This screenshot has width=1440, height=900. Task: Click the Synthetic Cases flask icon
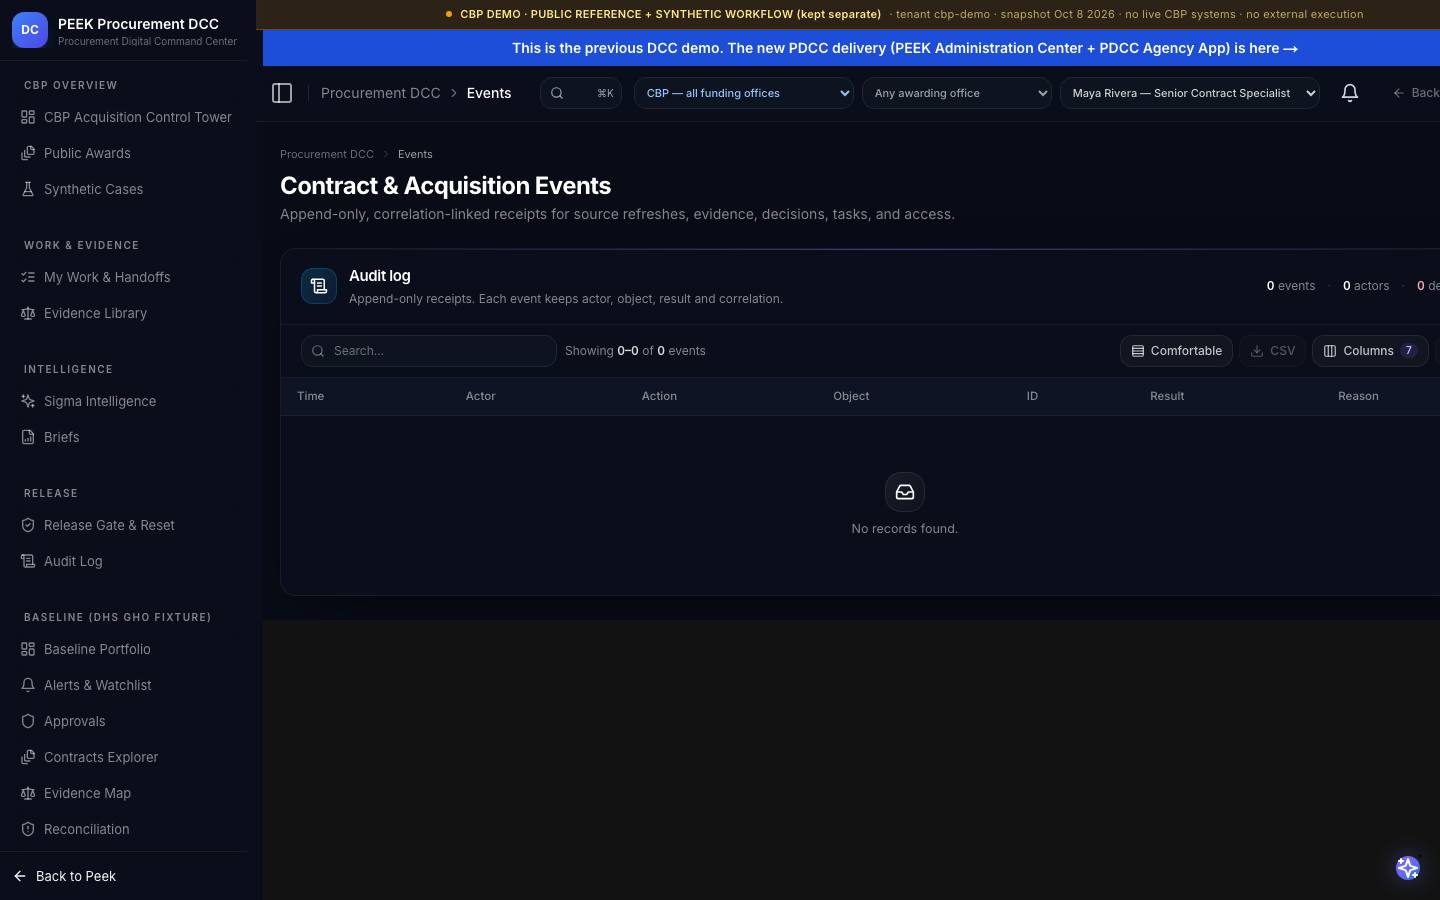(x=28, y=189)
